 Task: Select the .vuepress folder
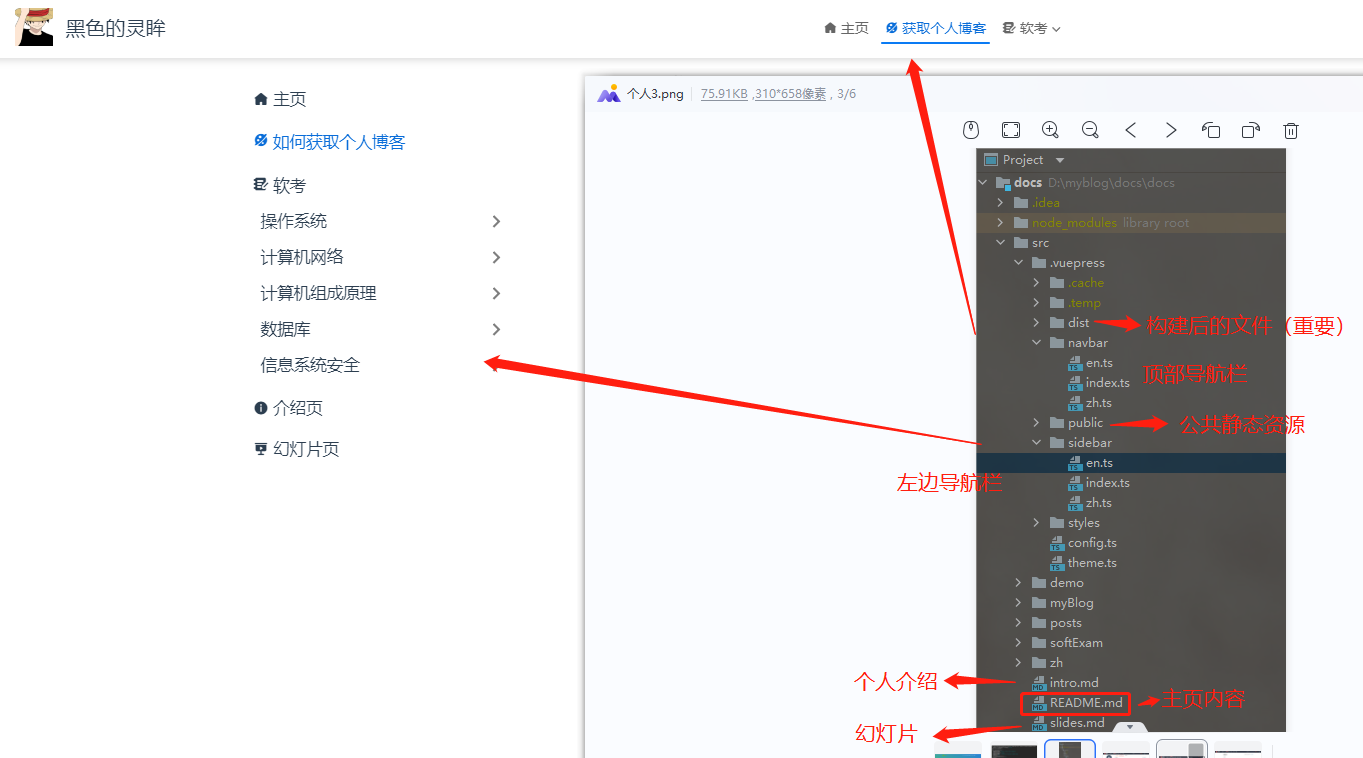[1068, 263]
